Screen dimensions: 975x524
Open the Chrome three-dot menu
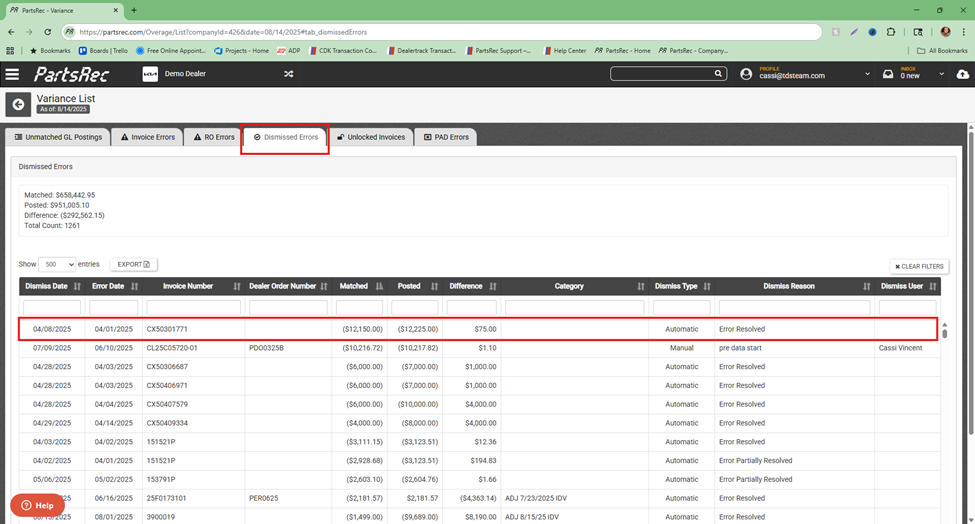[964, 32]
